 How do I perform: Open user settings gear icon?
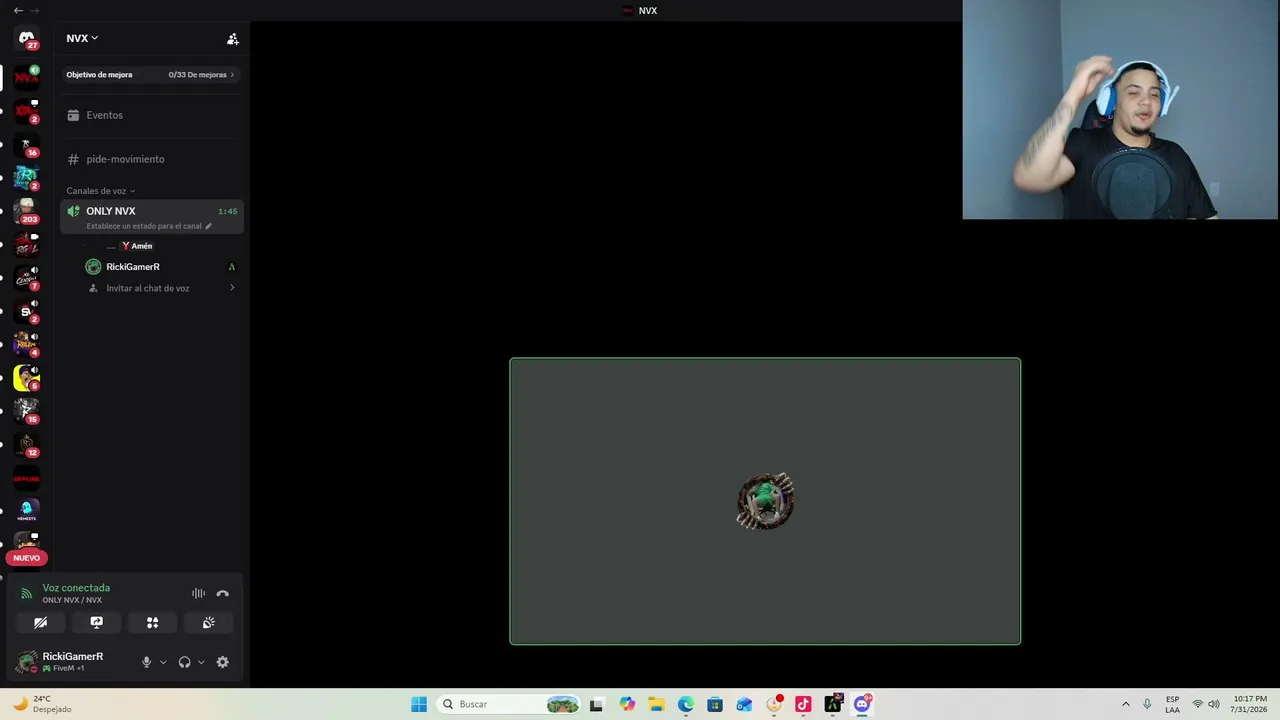click(x=223, y=662)
